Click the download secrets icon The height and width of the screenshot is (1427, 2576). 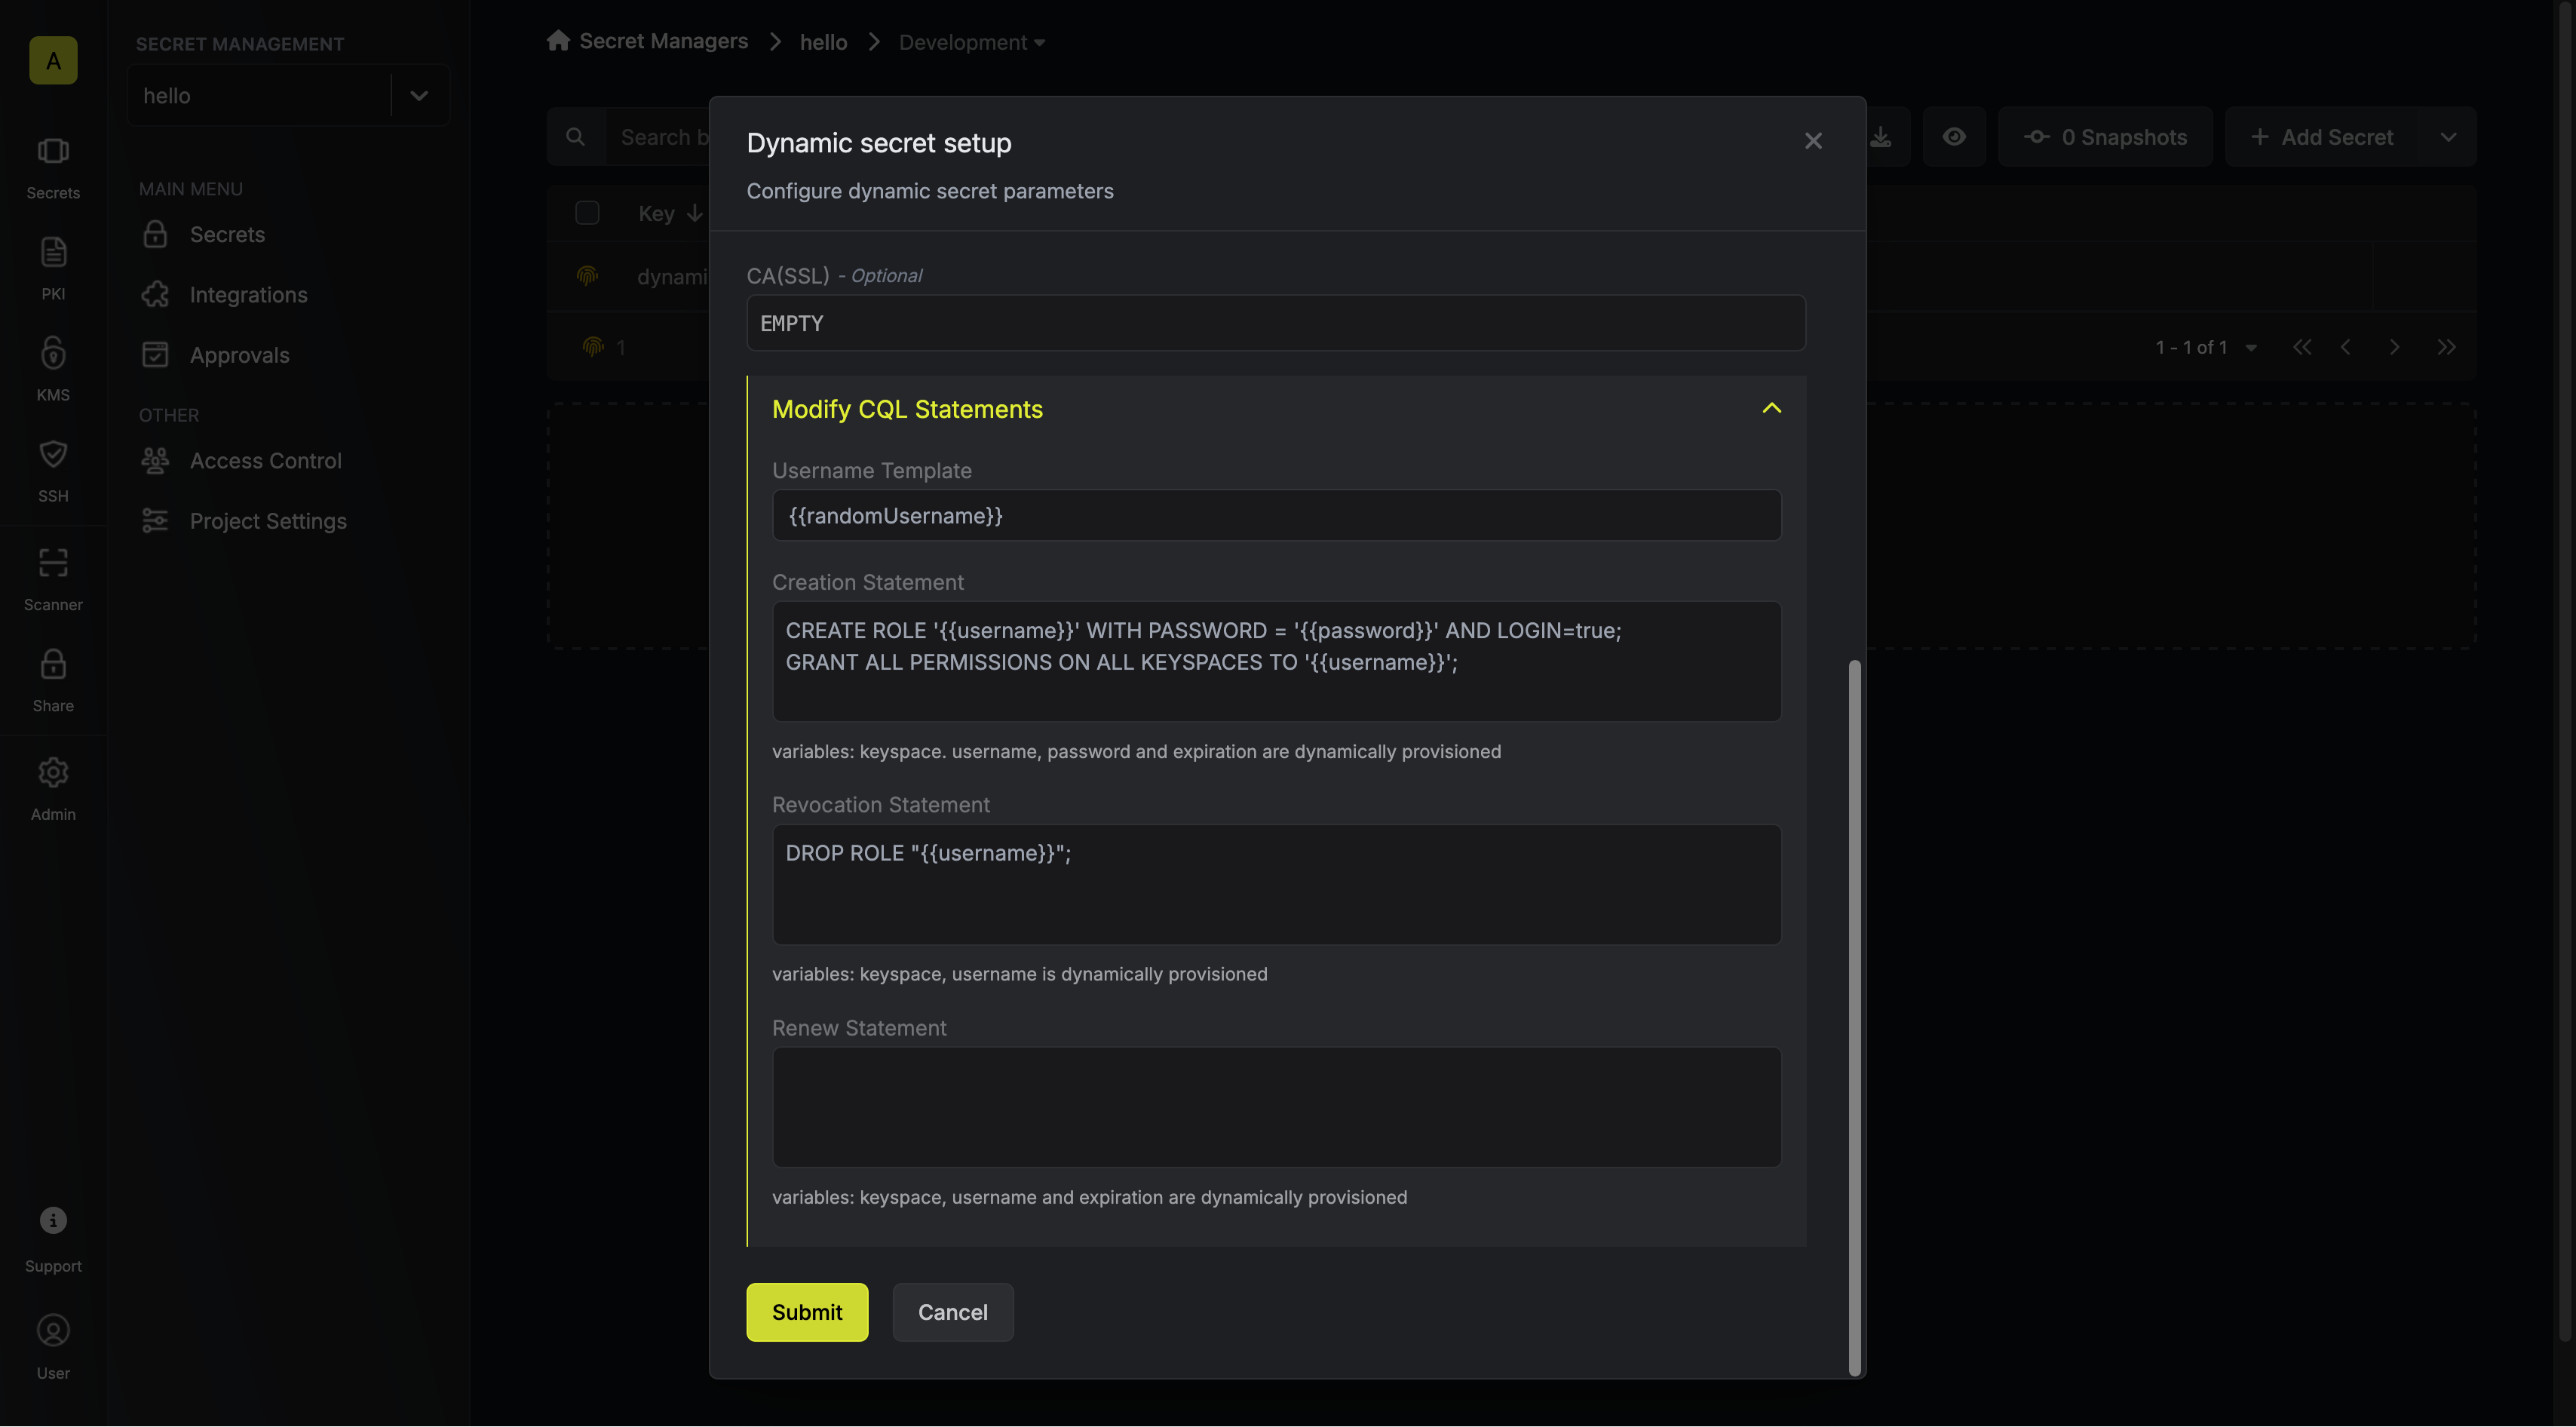click(1881, 137)
